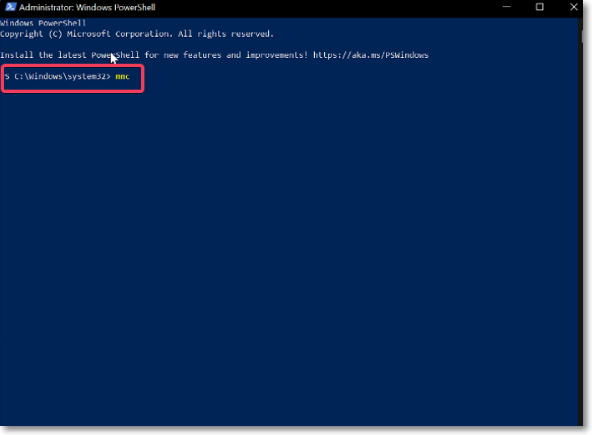Click the word improvements! in the banner
This screenshot has width=592, height=435.
click(277, 56)
